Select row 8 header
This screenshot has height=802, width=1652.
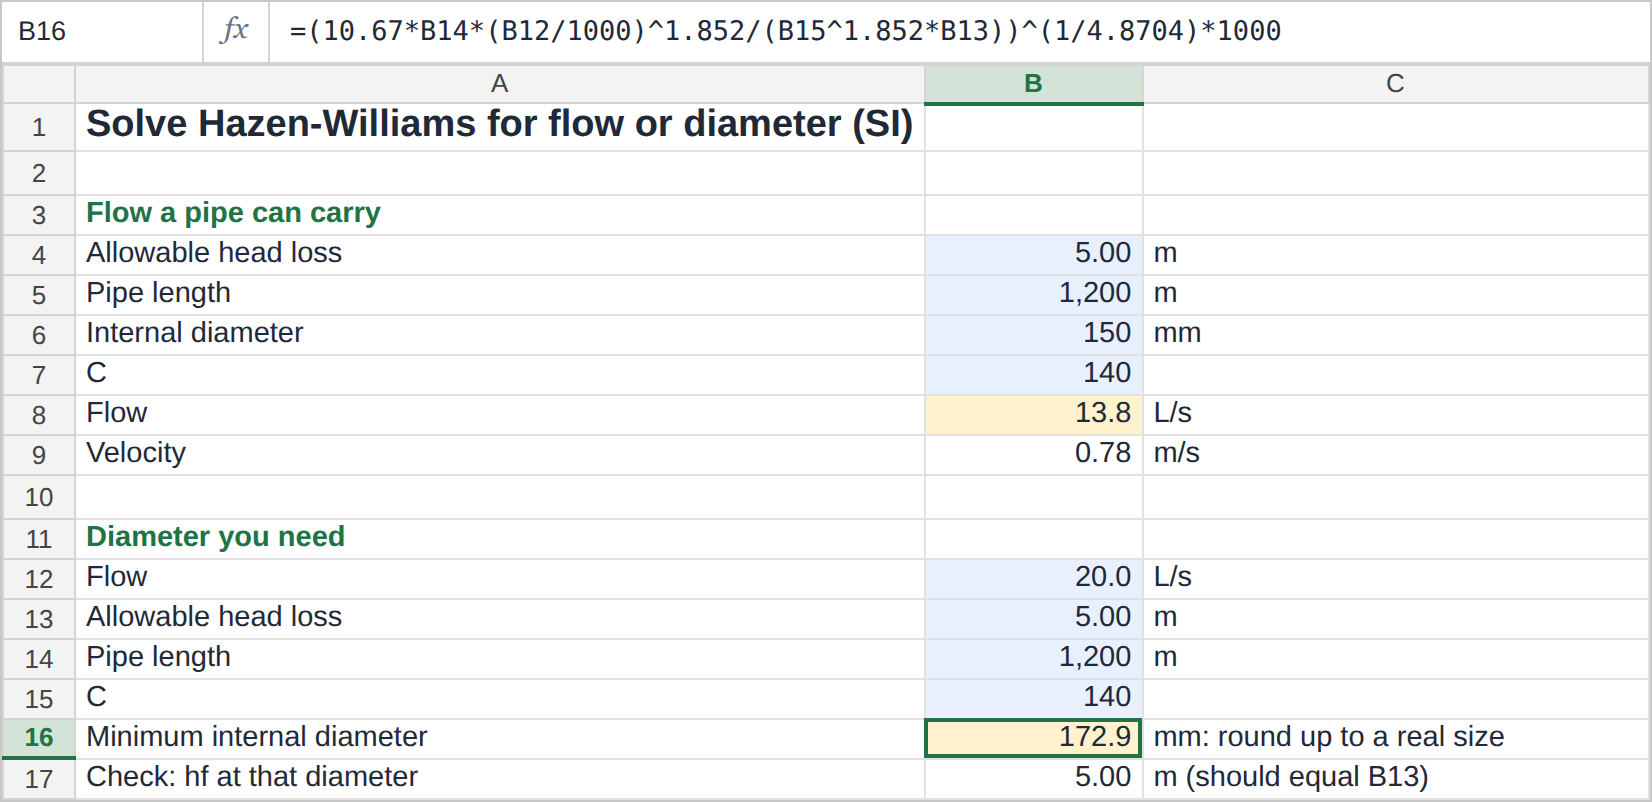[x=39, y=415]
